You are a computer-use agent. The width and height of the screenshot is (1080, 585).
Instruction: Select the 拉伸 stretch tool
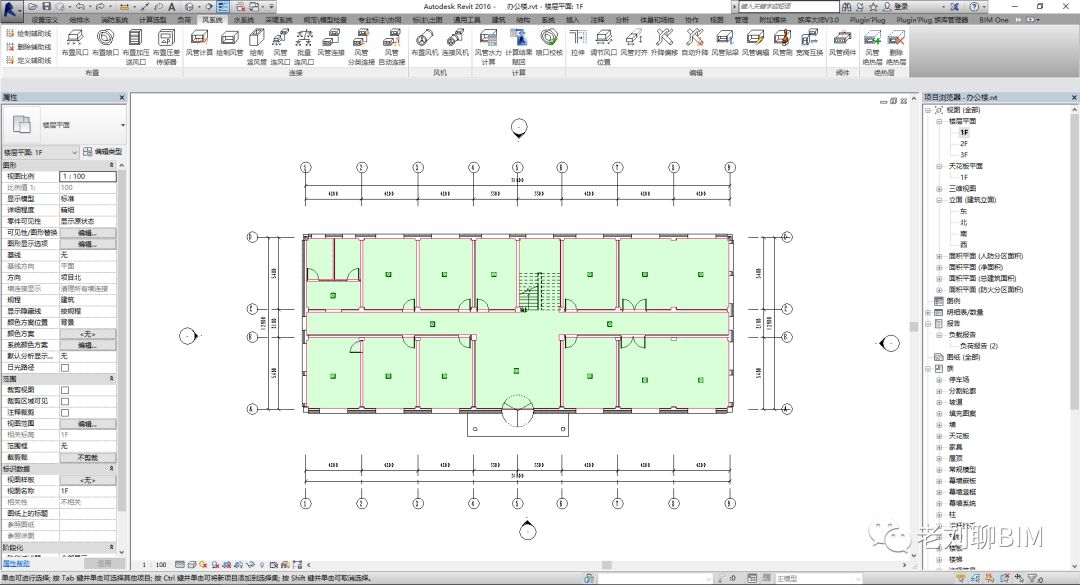[578, 42]
